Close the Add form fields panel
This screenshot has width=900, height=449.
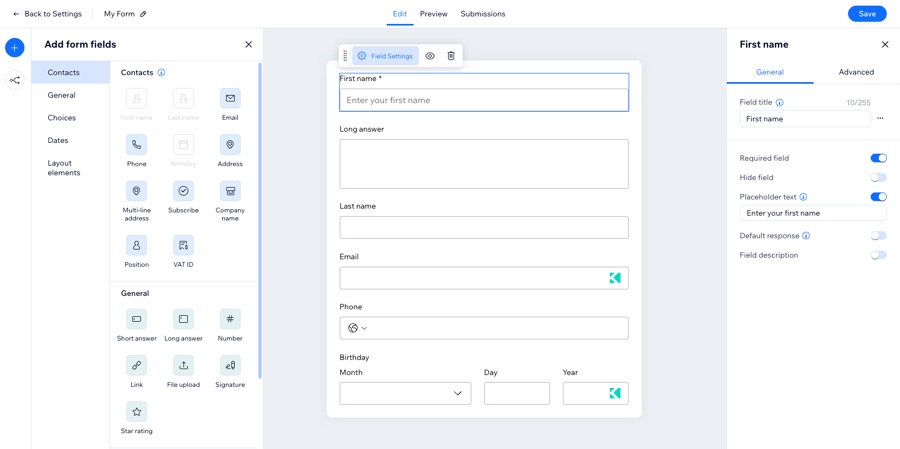[249, 44]
